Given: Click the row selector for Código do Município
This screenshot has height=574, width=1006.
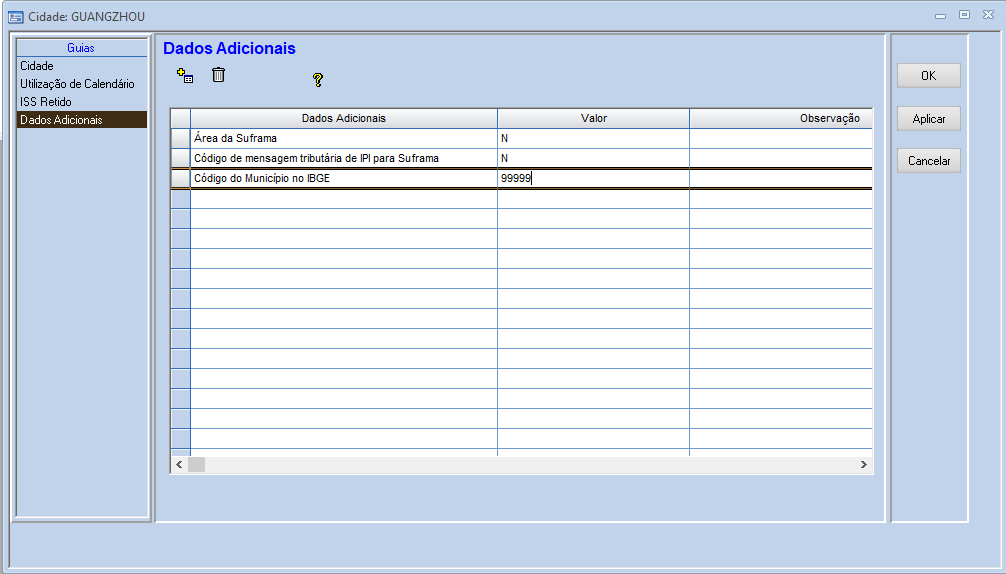Looking at the screenshot, I should 180,178.
